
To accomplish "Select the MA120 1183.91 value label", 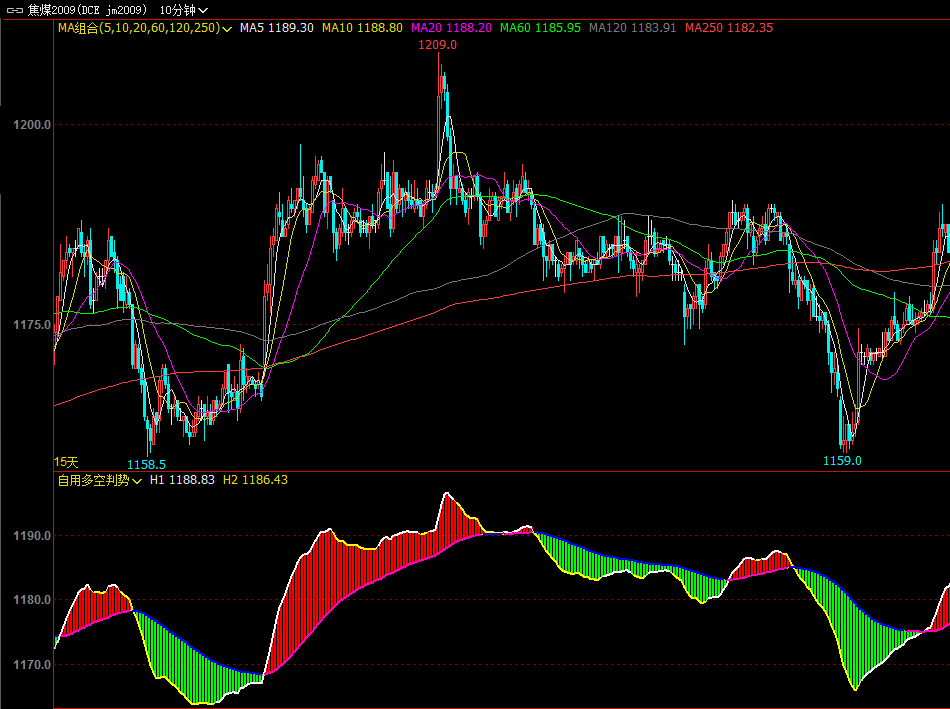I will tap(633, 28).
